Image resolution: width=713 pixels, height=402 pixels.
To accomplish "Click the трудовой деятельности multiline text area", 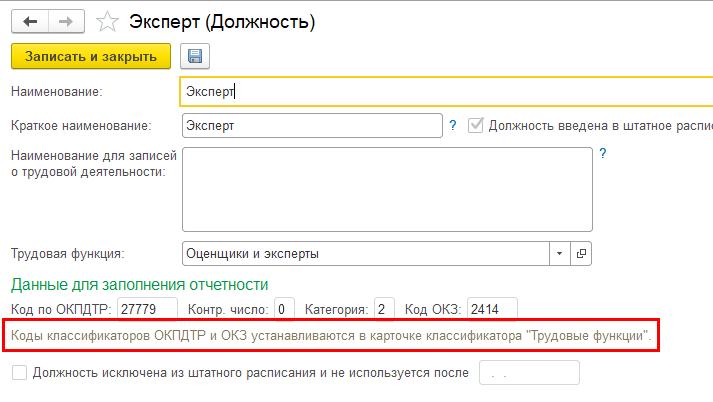I will coord(386,188).
